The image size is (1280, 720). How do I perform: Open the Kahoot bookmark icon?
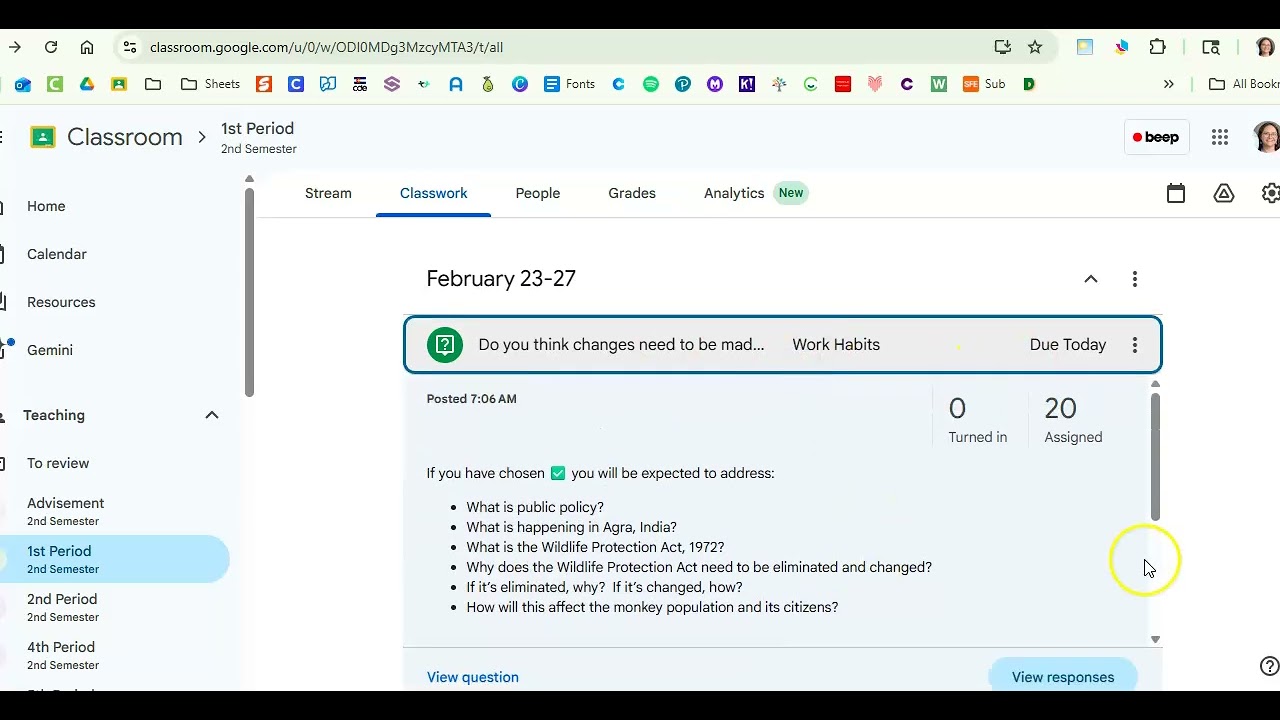747,84
